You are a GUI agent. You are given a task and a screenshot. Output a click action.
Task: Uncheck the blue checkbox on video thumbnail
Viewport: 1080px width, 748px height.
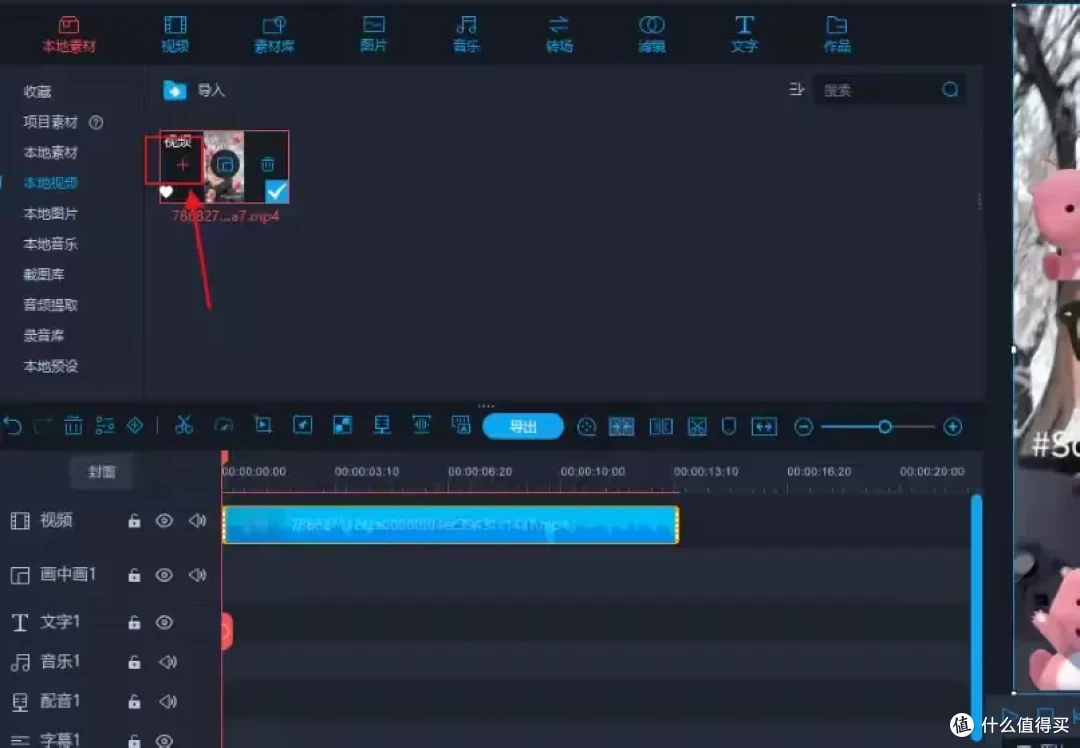point(277,191)
